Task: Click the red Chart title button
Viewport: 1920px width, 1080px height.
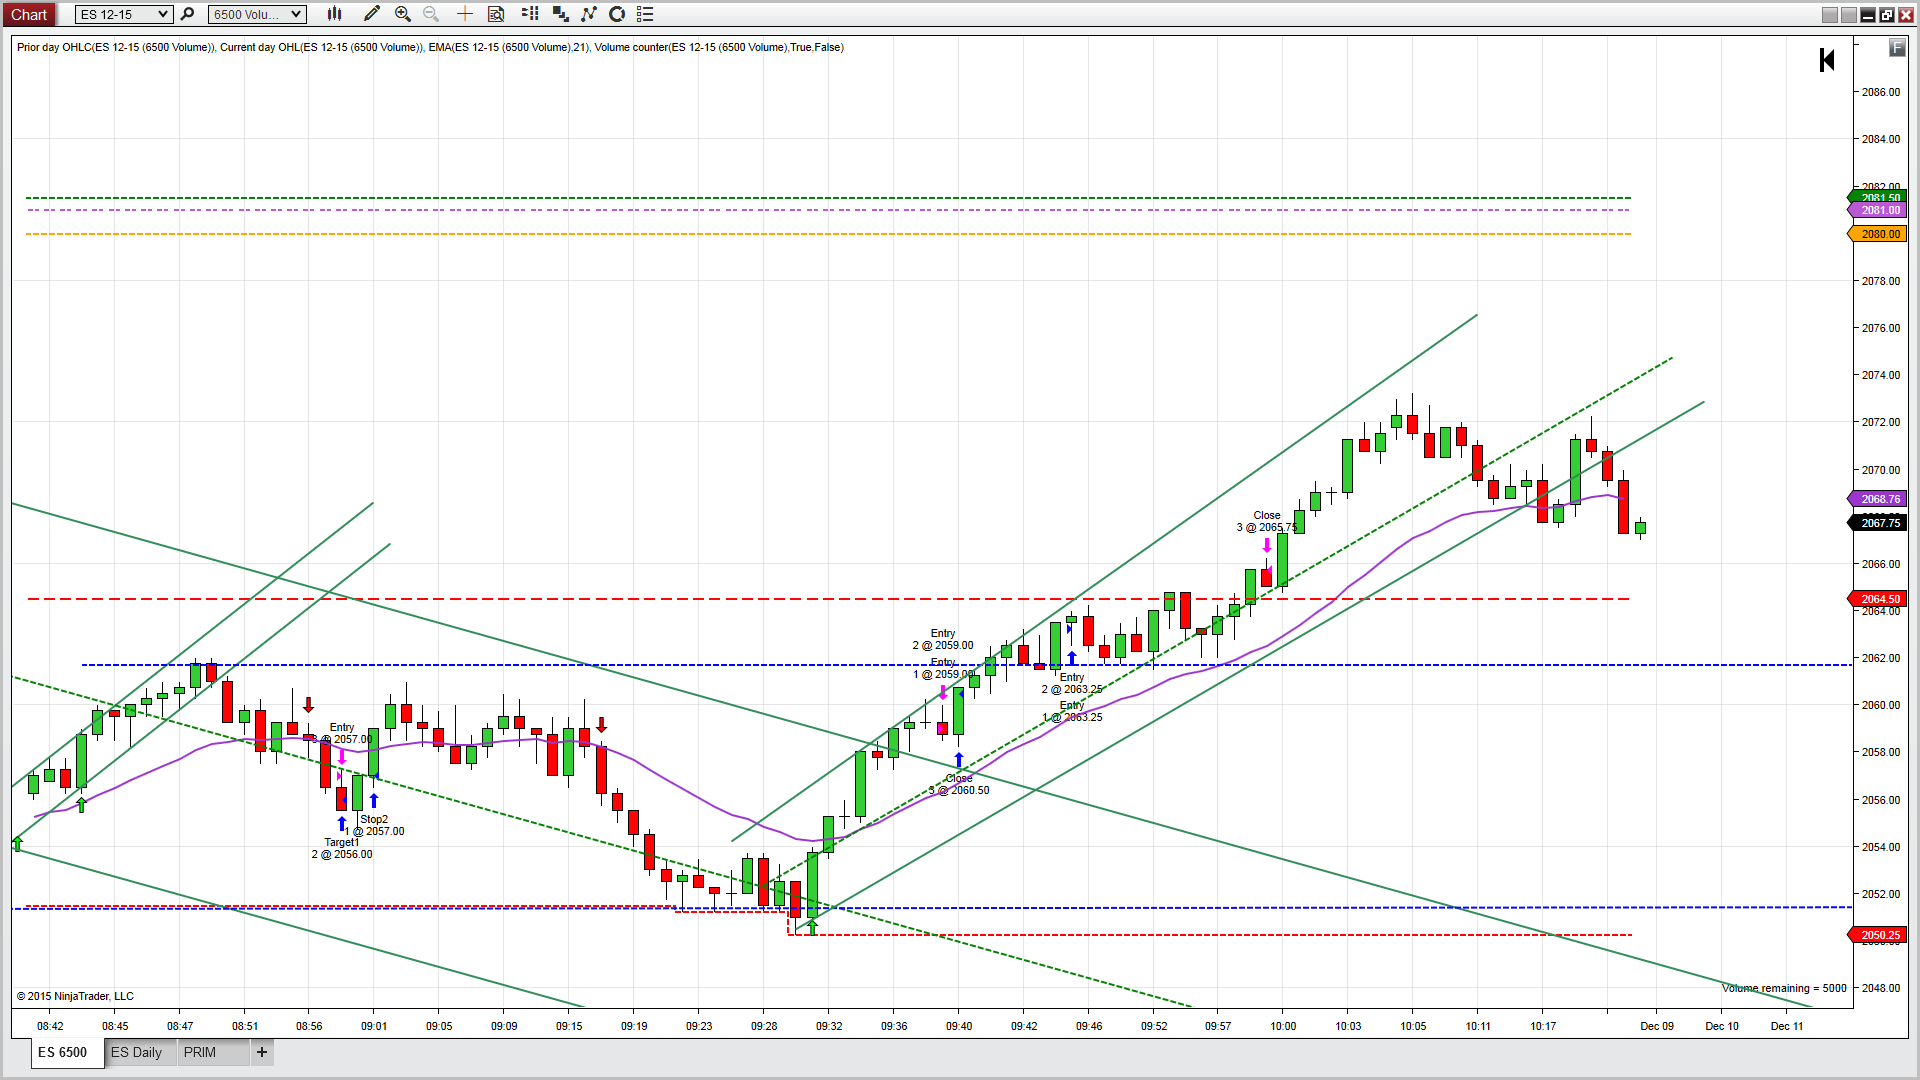Action: [29, 14]
